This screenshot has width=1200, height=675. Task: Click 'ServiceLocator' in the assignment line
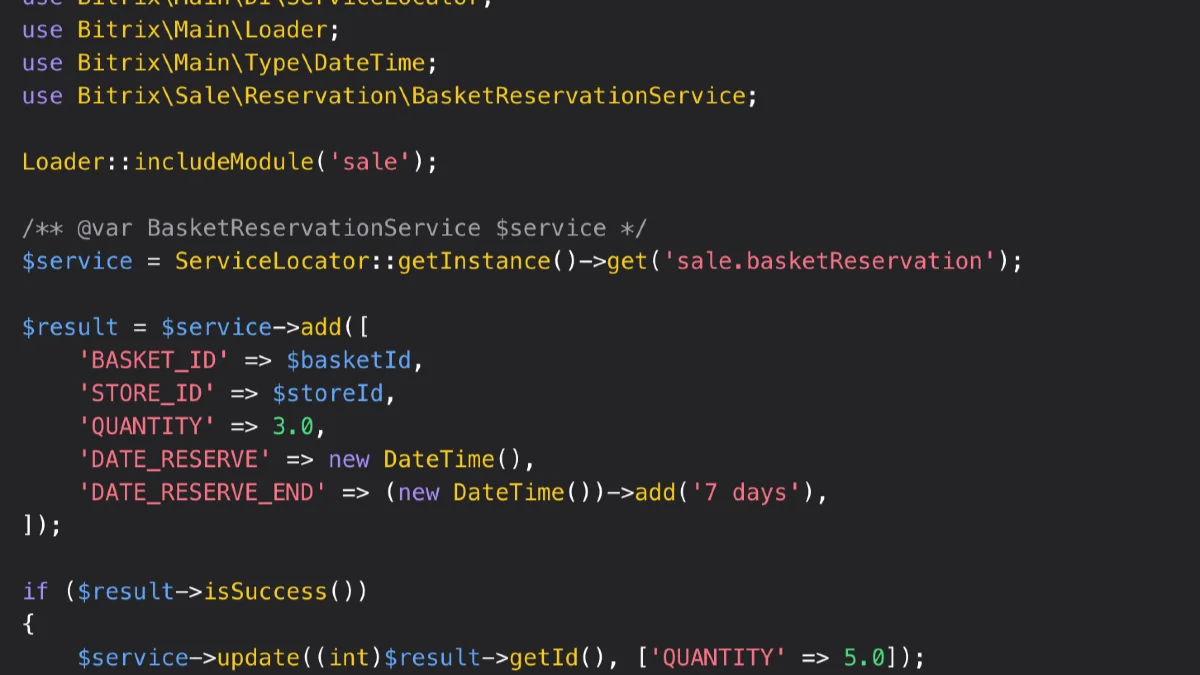pos(272,261)
